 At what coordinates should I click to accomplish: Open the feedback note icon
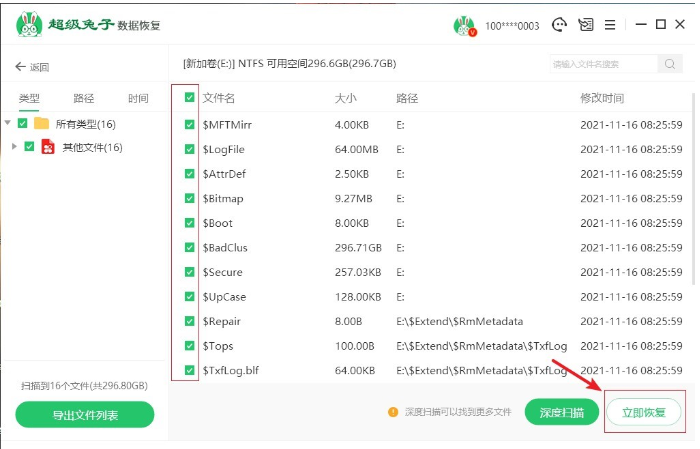(x=585, y=24)
